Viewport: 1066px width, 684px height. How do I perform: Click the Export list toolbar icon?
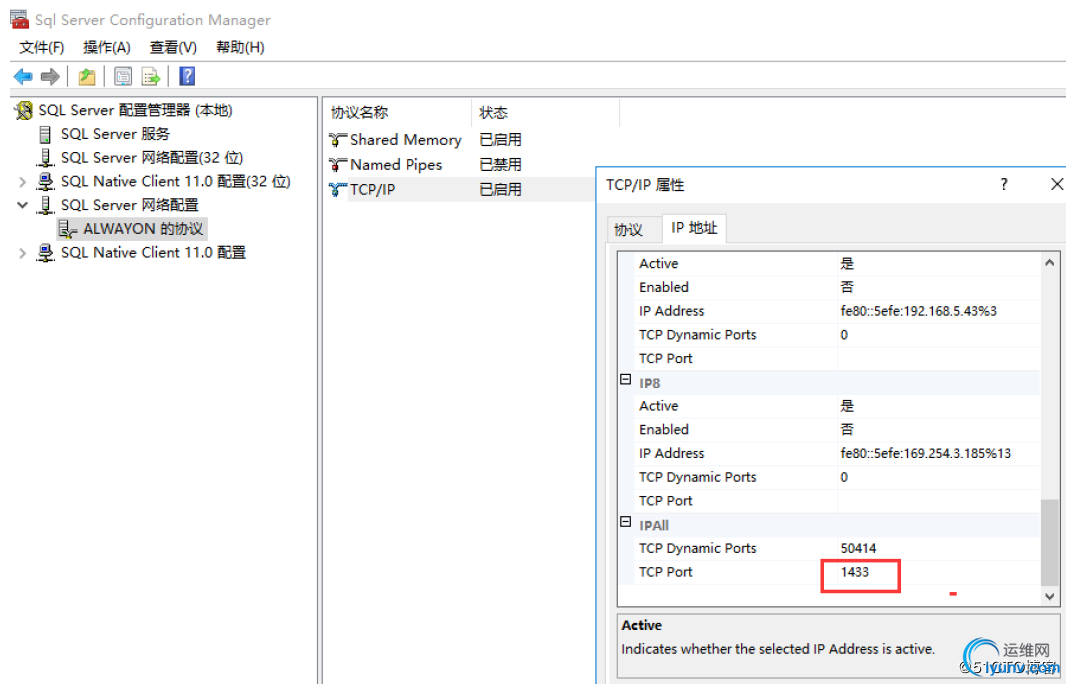pyautogui.click(x=150, y=76)
